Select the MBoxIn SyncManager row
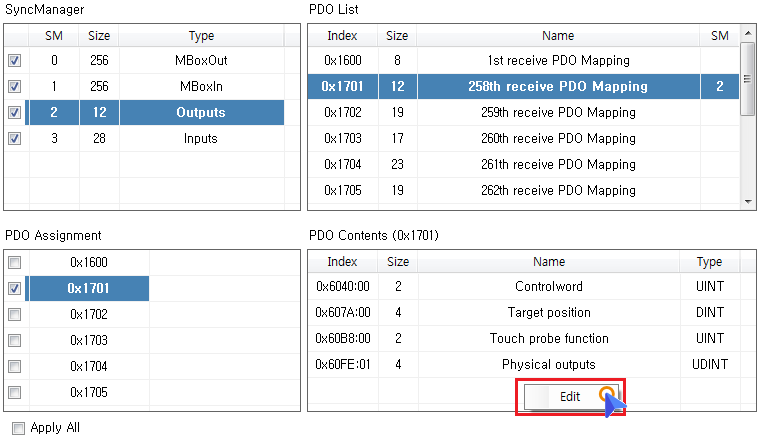This screenshot has height=443, width=760. [x=200, y=87]
